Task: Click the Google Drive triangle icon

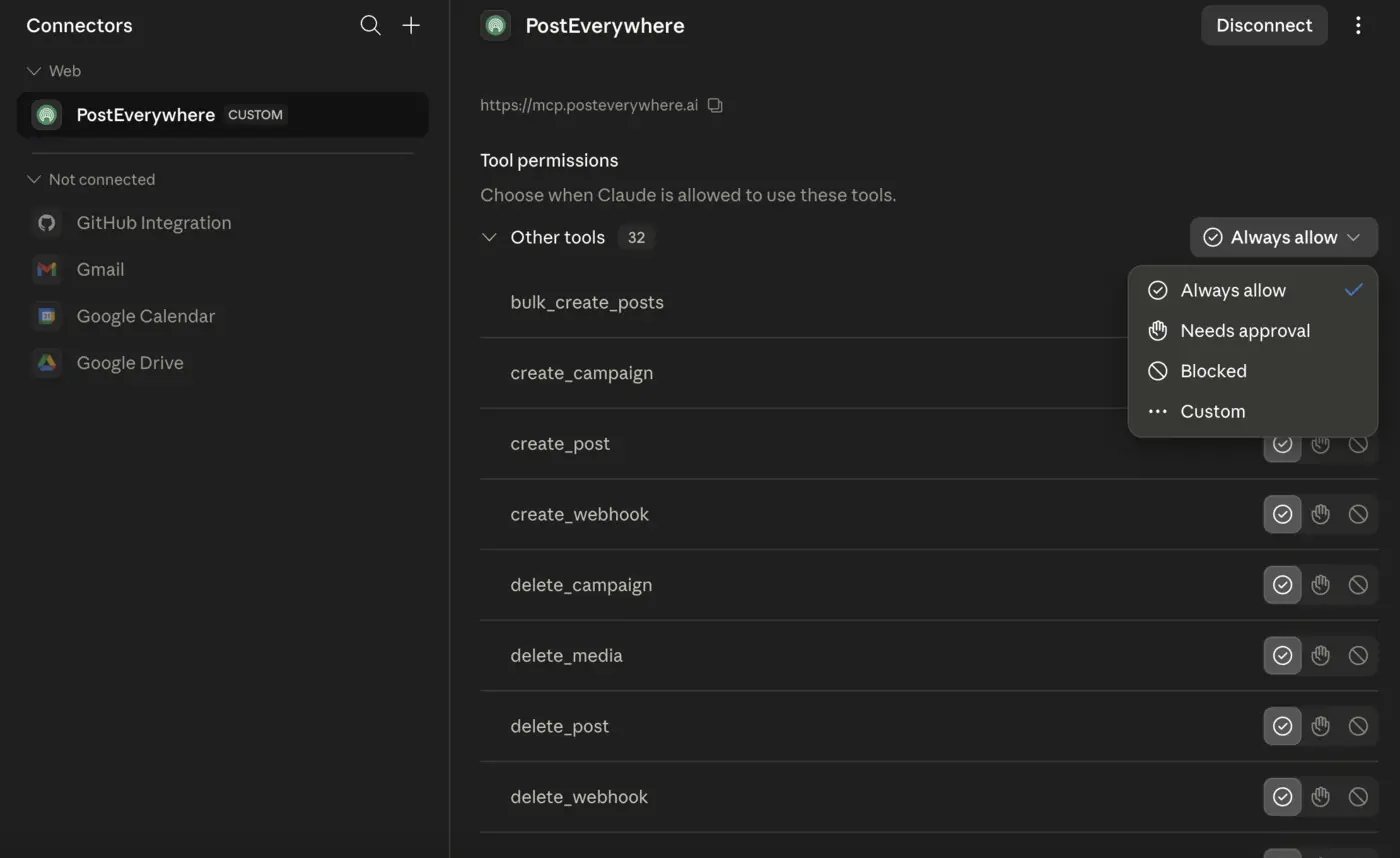Action: [47, 363]
